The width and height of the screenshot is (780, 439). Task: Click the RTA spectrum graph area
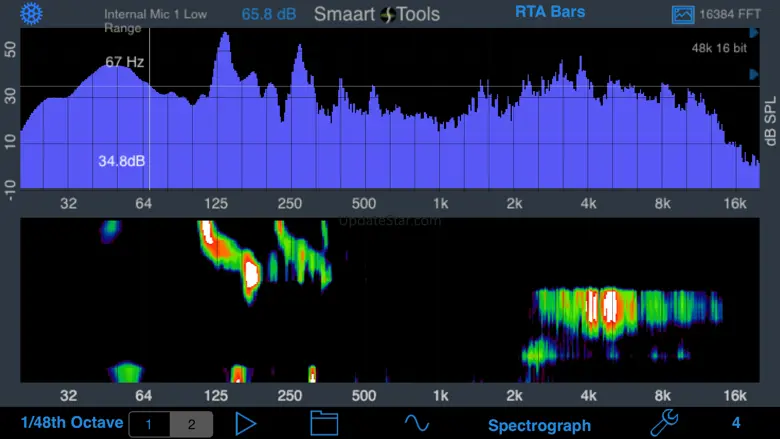[390, 108]
